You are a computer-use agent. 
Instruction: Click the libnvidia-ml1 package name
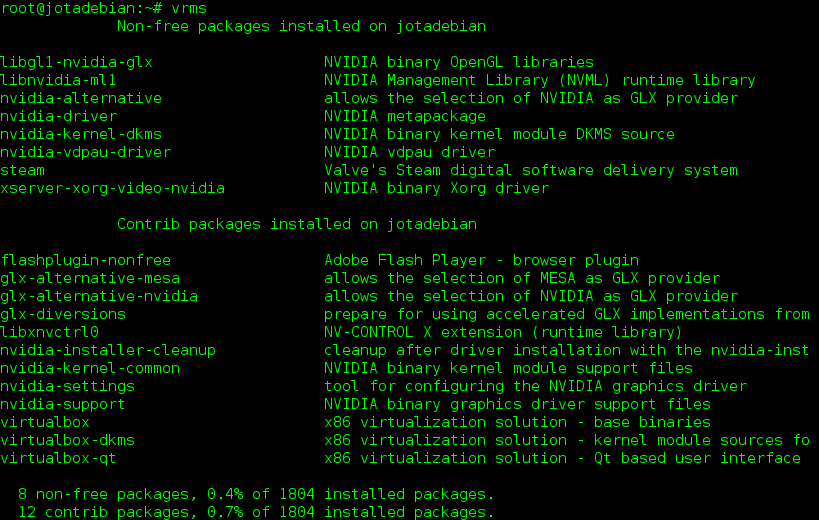point(58,80)
